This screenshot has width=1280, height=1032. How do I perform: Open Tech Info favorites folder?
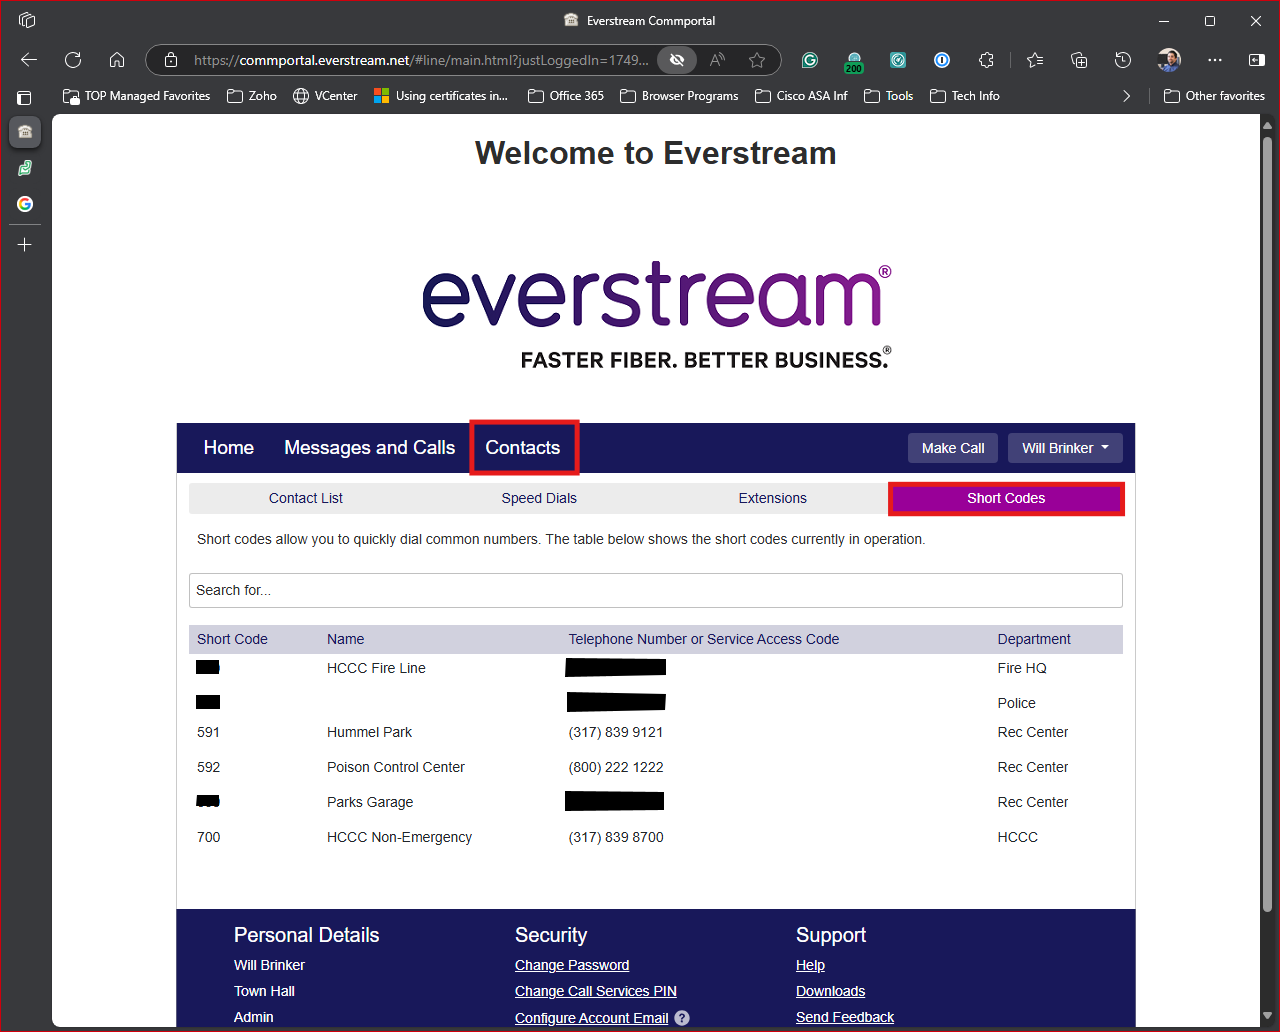click(965, 96)
